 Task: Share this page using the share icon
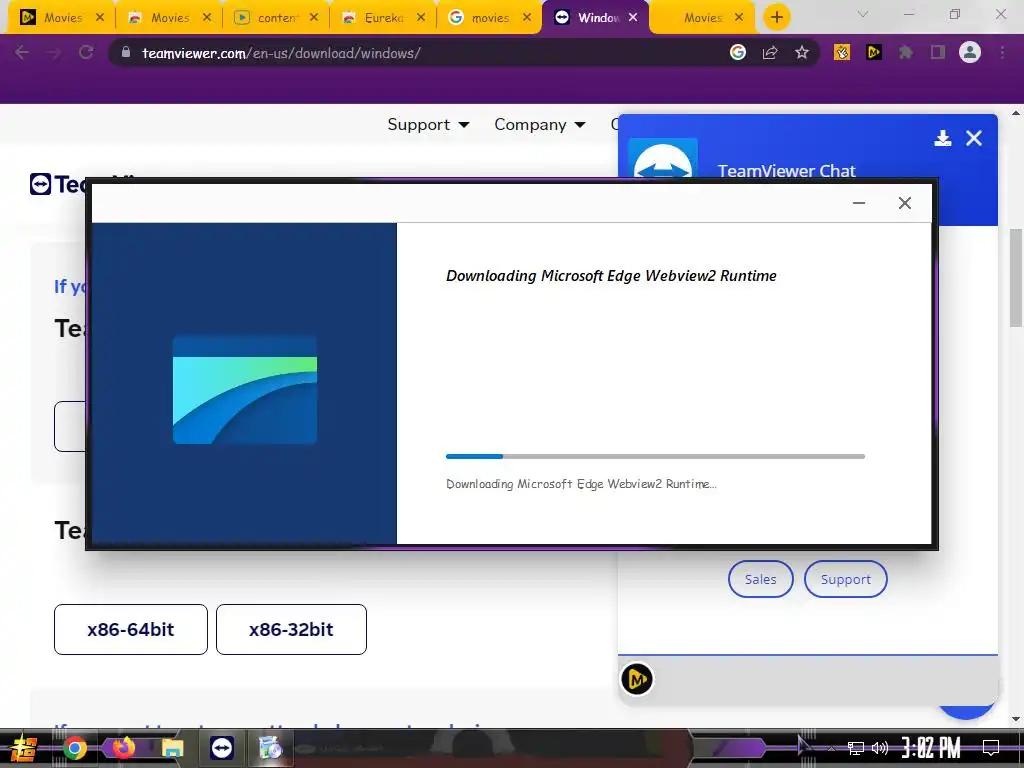(770, 53)
